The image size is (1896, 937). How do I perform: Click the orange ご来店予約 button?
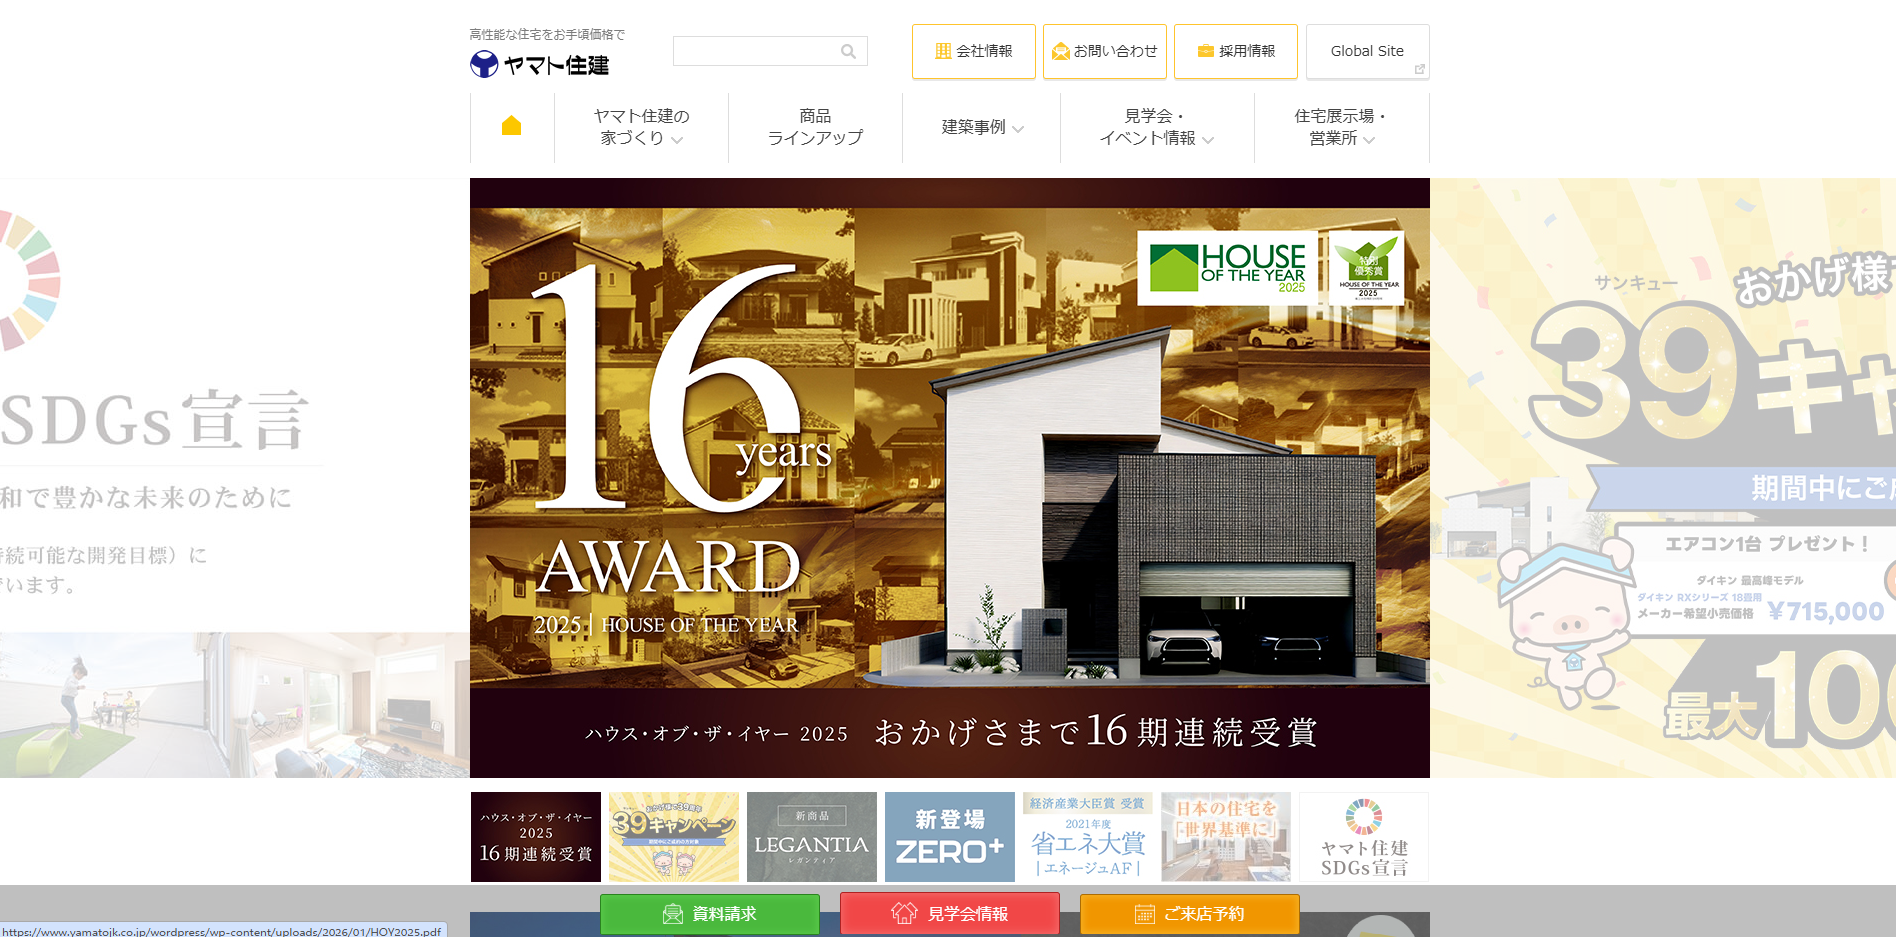click(1190, 914)
